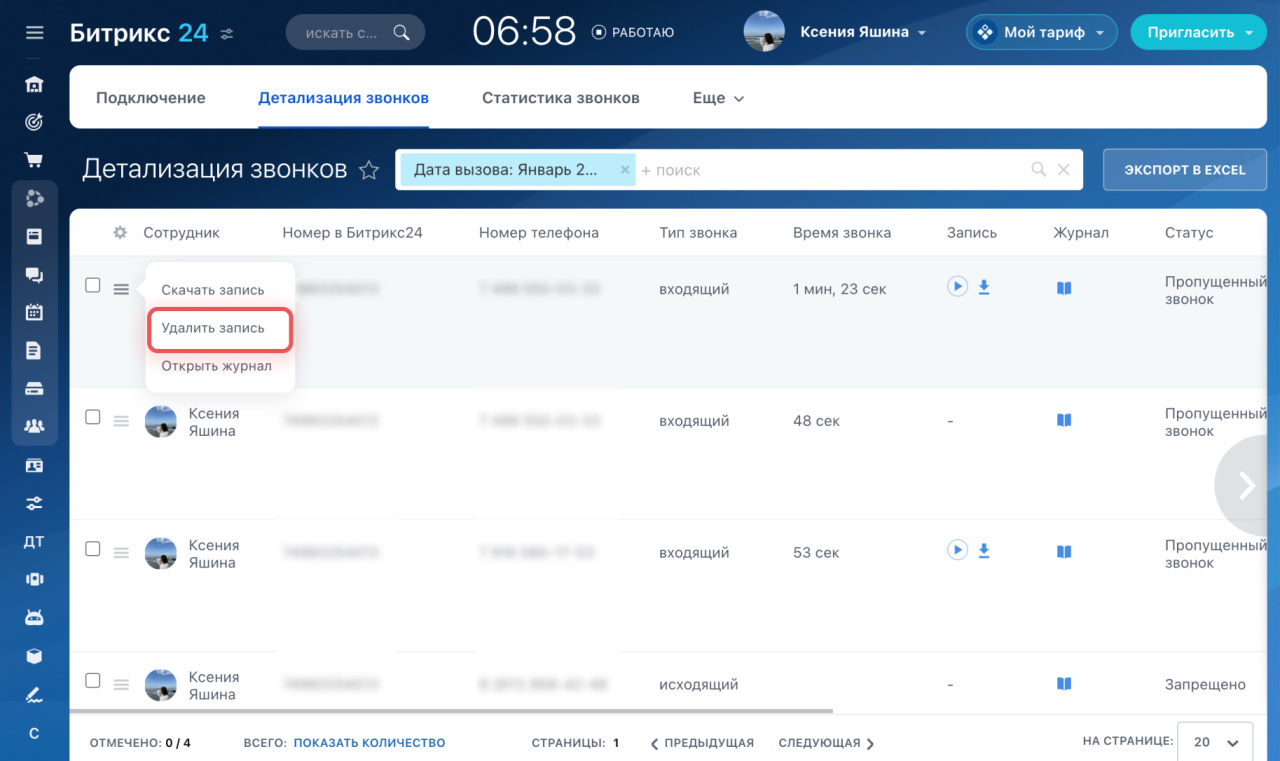Screen dimensions: 1280x761
Task: Toggle the РАБОТАЮ work status indicator
Action: 632,33
